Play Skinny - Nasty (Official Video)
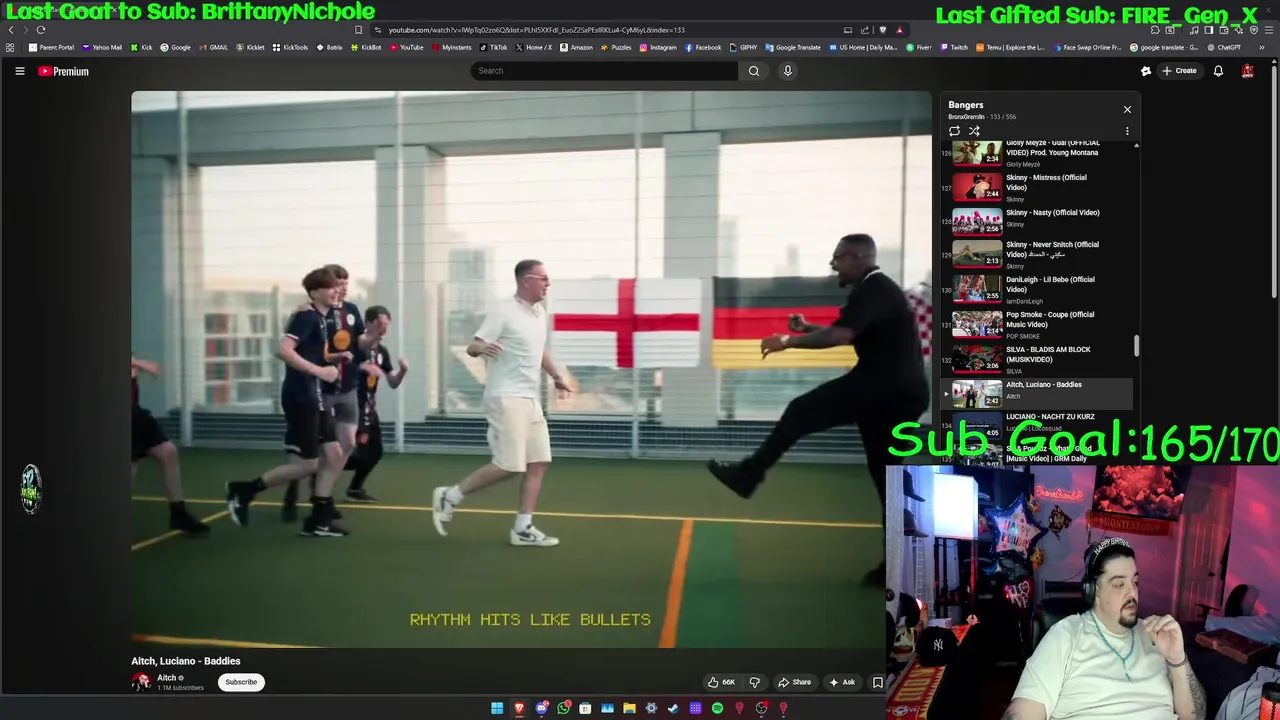The width and height of the screenshot is (1280, 720). [x=1037, y=220]
